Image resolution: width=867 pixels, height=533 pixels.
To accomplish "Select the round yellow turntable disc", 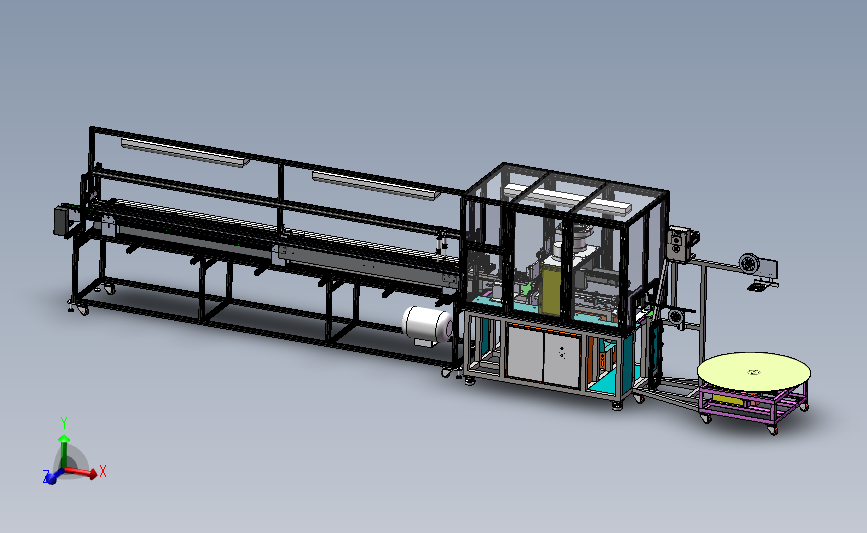I will [754, 373].
